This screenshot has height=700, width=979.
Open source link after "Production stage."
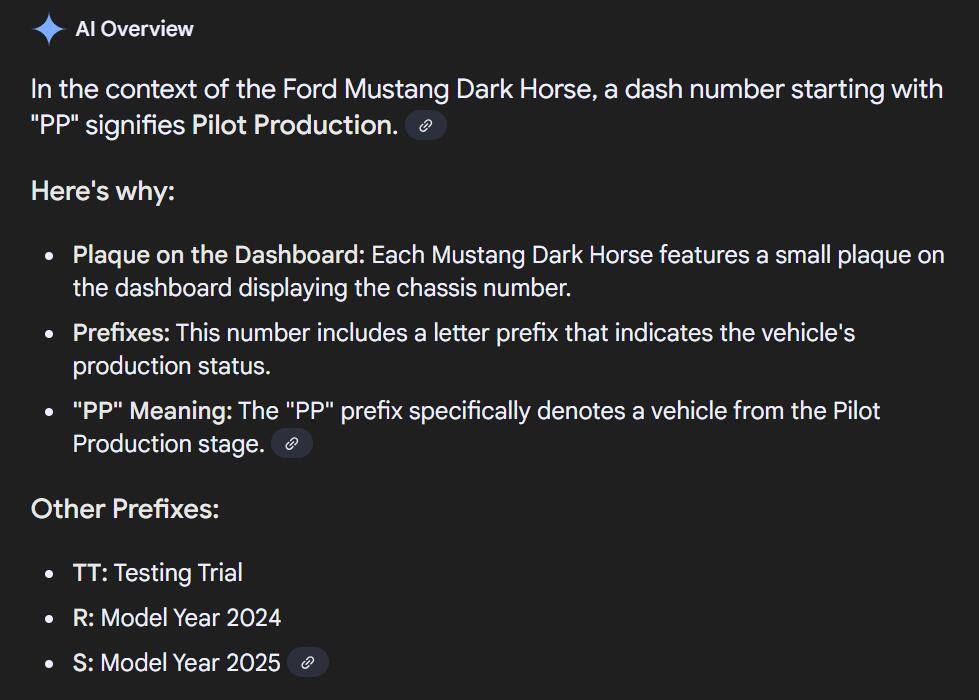point(292,444)
